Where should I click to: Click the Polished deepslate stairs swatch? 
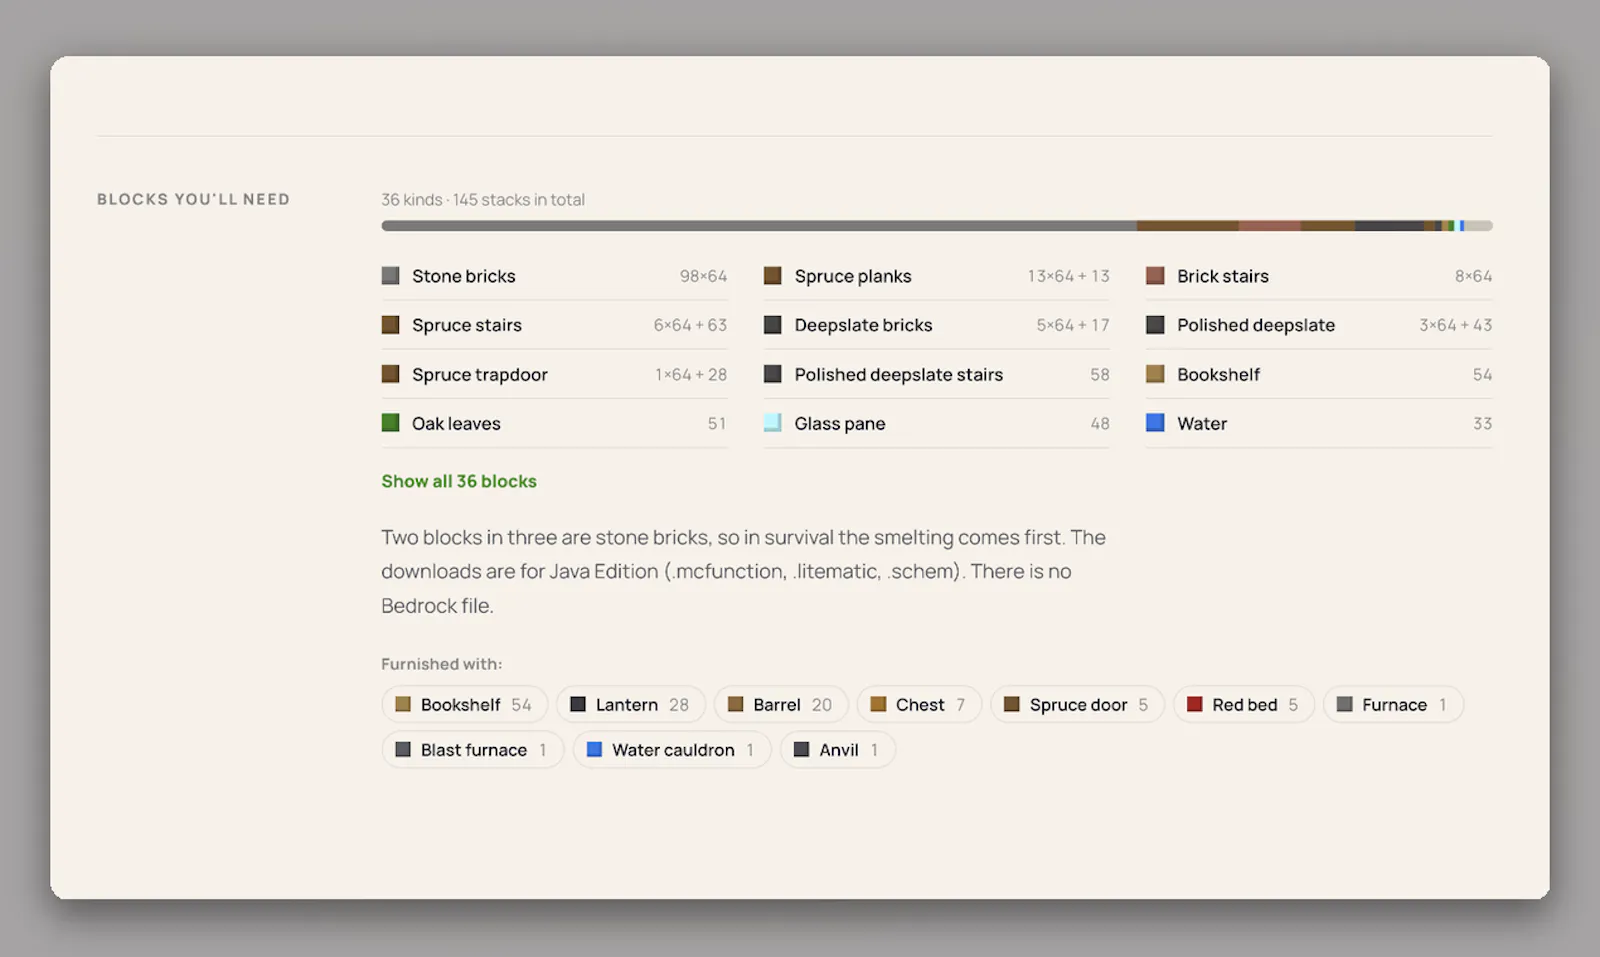[x=772, y=374]
